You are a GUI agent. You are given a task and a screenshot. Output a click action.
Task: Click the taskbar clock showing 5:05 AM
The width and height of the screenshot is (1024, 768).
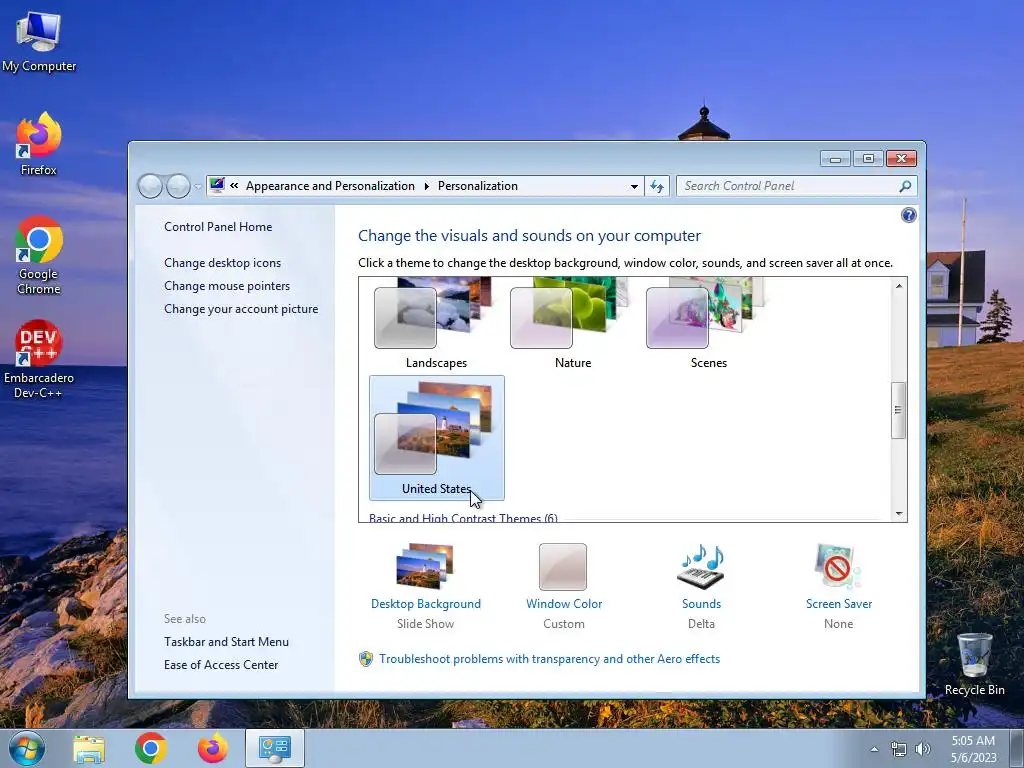973,749
